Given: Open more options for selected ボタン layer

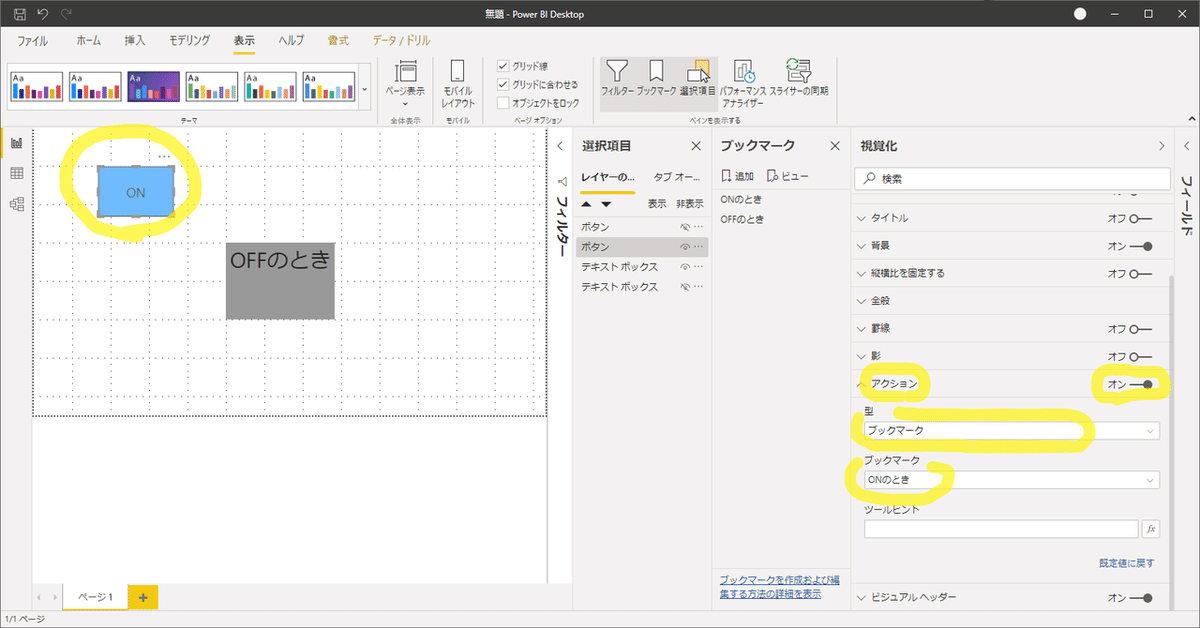Looking at the screenshot, I should click(699, 247).
